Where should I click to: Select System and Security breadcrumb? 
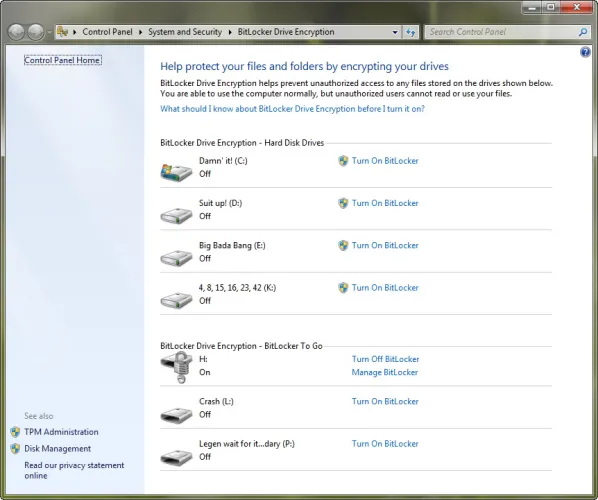click(x=185, y=32)
